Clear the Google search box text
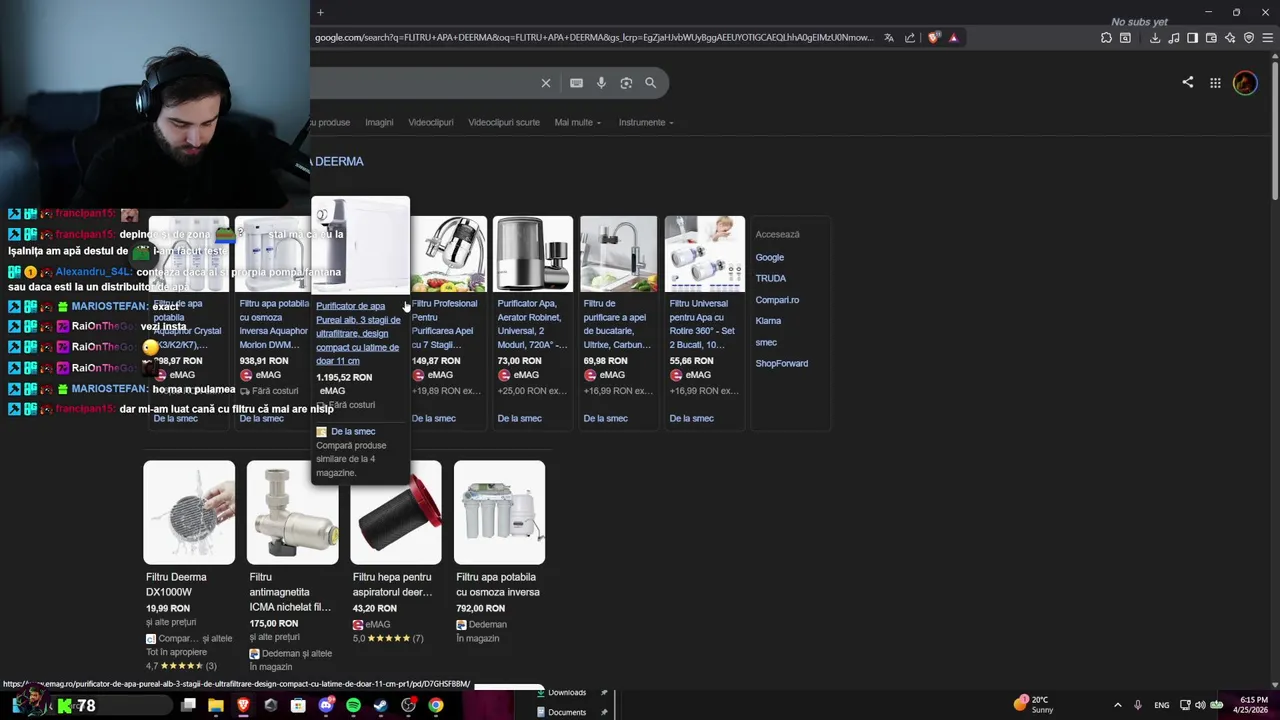 (545, 83)
